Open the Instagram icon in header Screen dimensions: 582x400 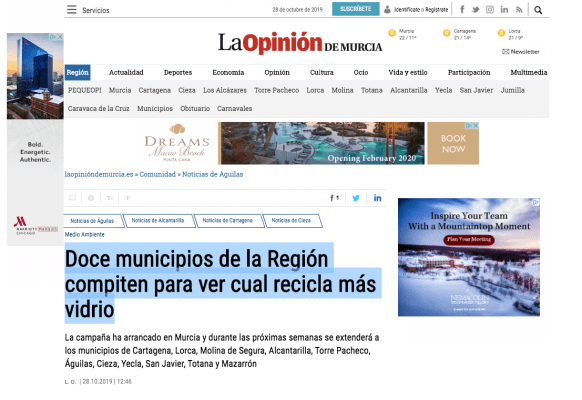490,10
